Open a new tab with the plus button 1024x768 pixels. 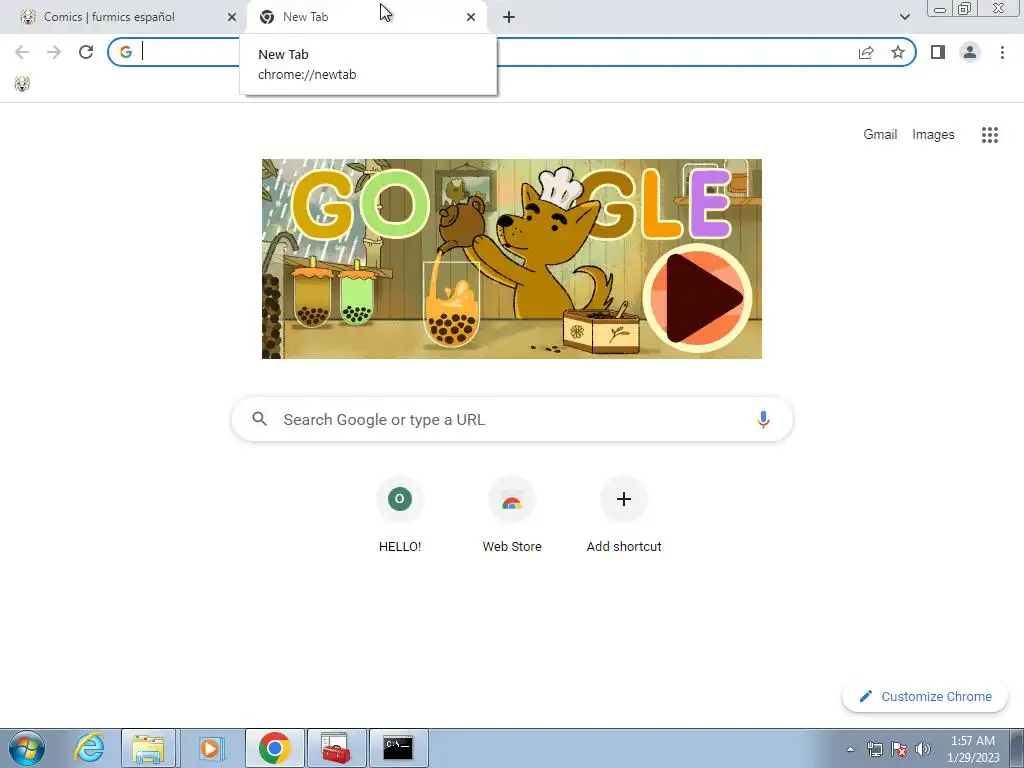pyautogui.click(x=509, y=17)
